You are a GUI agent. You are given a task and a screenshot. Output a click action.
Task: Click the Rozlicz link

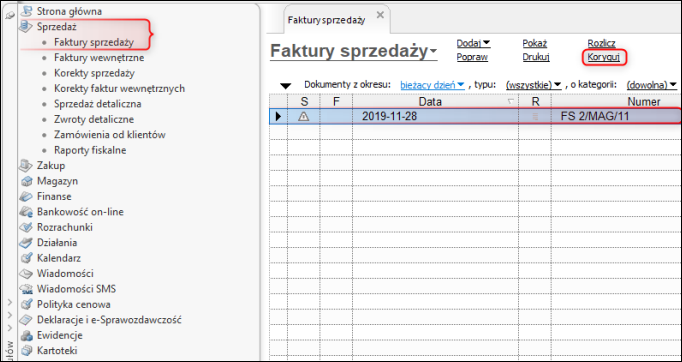[602, 43]
